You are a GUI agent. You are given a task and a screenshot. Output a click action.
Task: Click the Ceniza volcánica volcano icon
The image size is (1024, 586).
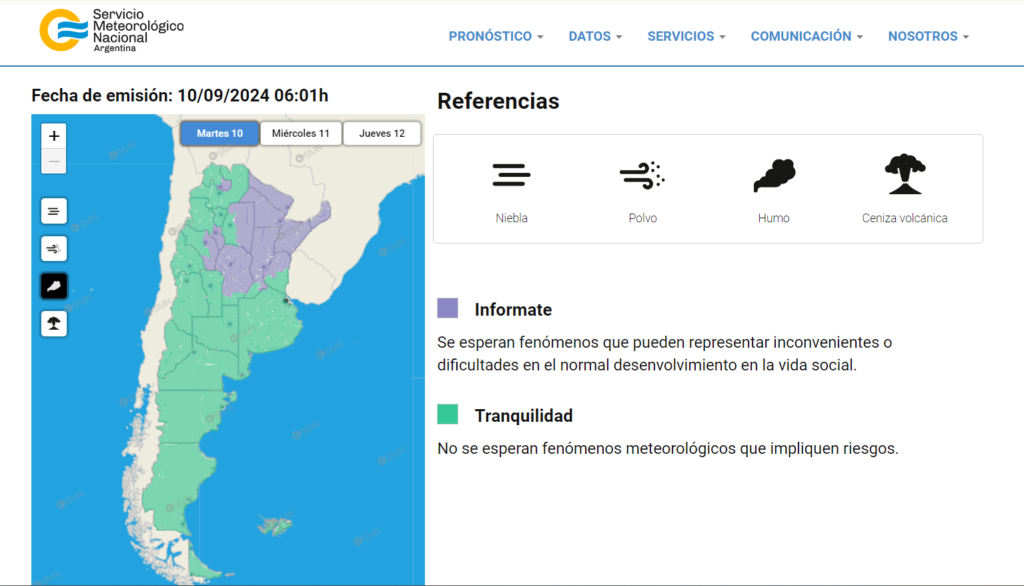coord(904,175)
